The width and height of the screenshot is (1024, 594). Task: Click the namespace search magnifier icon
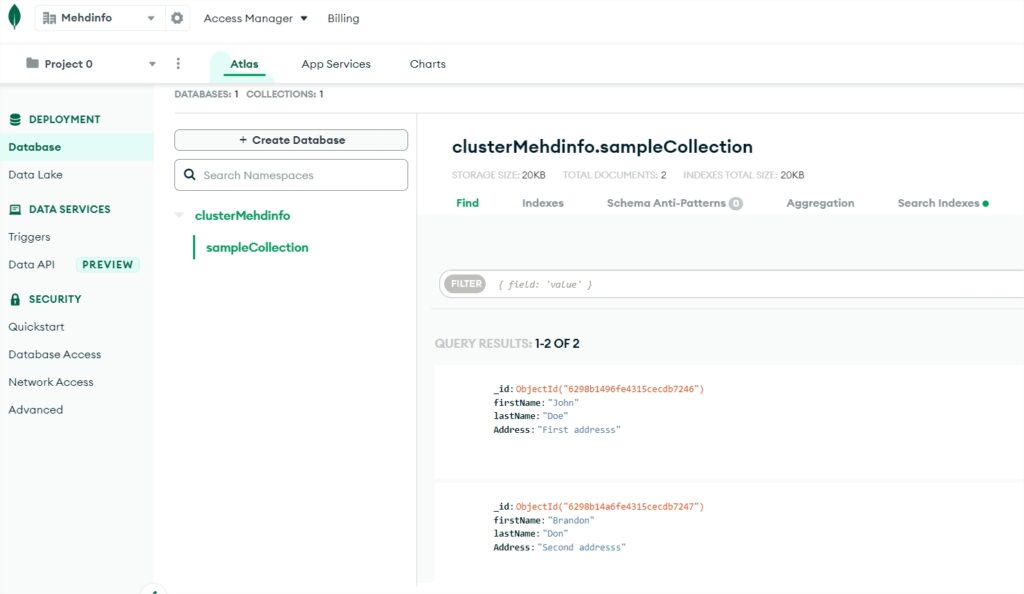point(189,174)
